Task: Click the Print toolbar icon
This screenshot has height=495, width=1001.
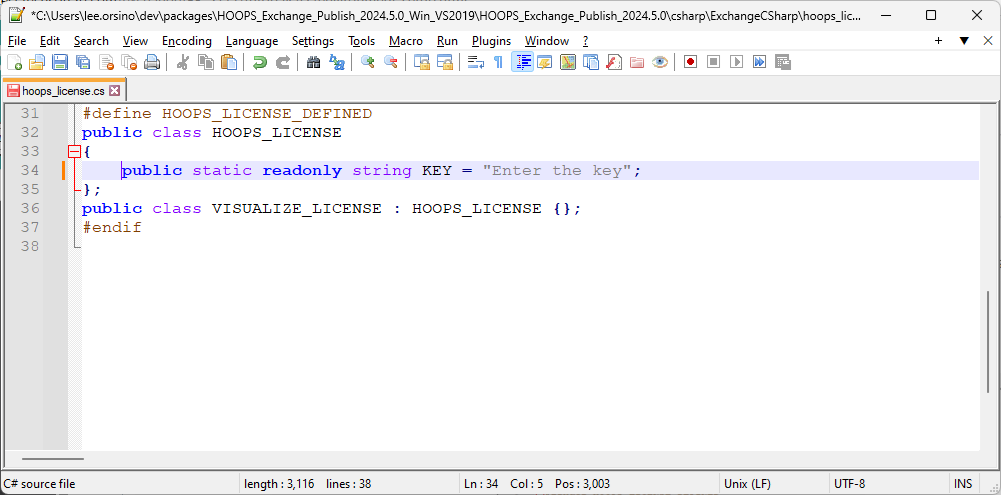Action: [x=152, y=62]
